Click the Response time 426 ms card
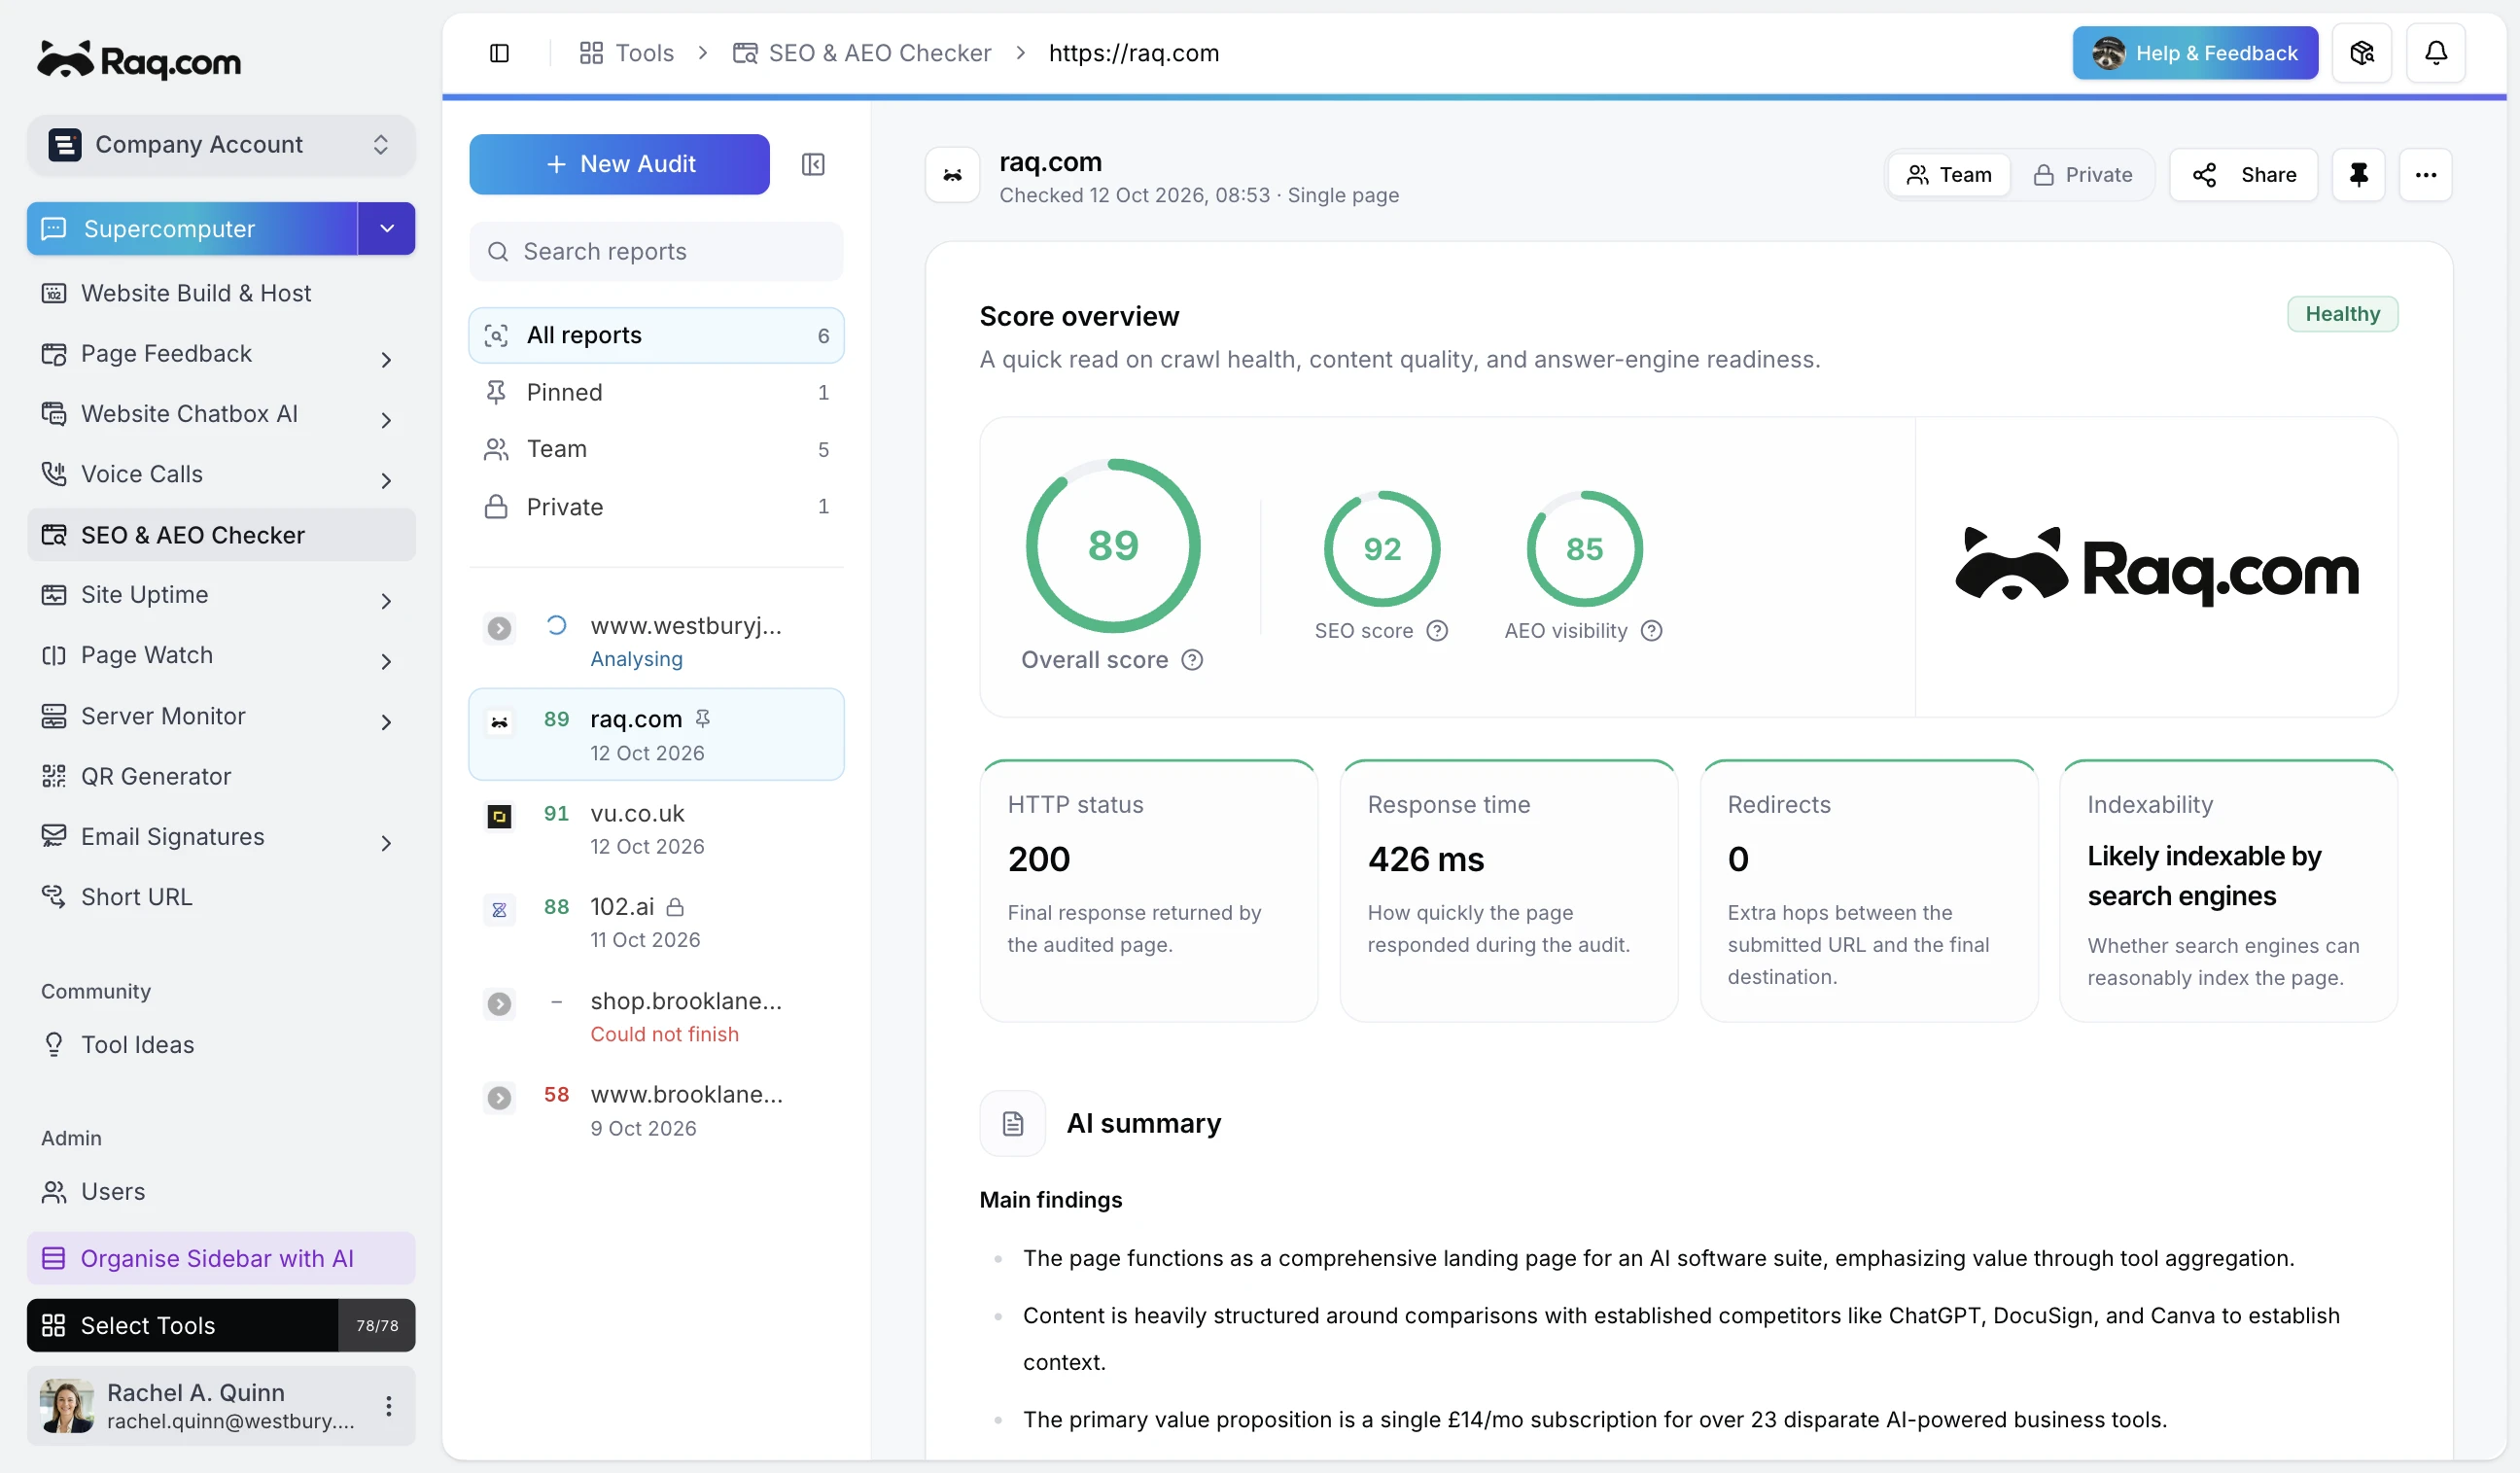2520x1473 pixels. [x=1508, y=891]
